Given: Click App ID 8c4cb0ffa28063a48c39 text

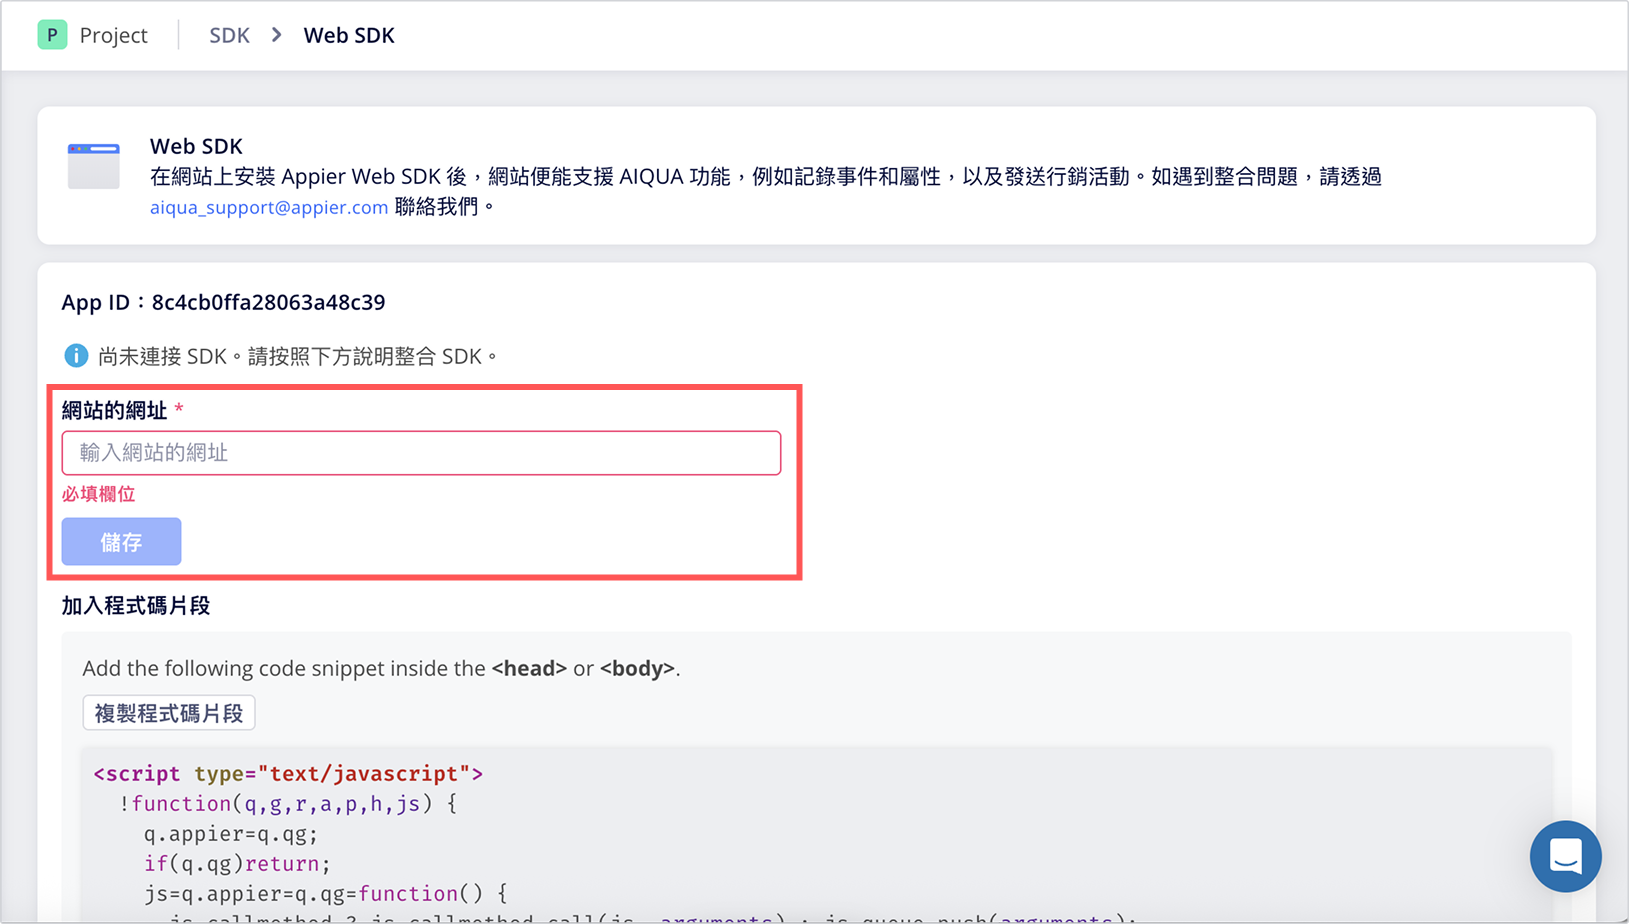Looking at the screenshot, I should pos(223,302).
